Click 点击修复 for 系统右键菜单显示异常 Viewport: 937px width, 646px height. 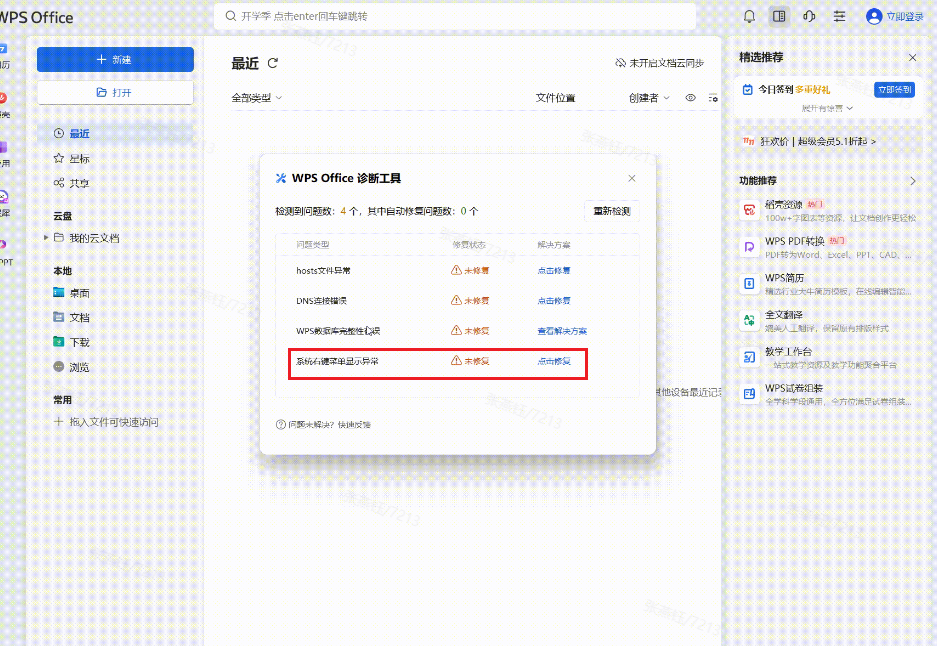[x=554, y=361]
